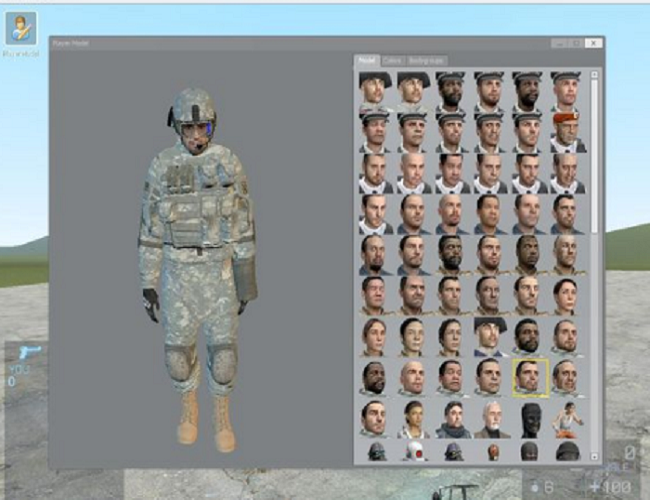Select the first hat-wearing head in the top row
The image size is (650, 500).
[376, 92]
